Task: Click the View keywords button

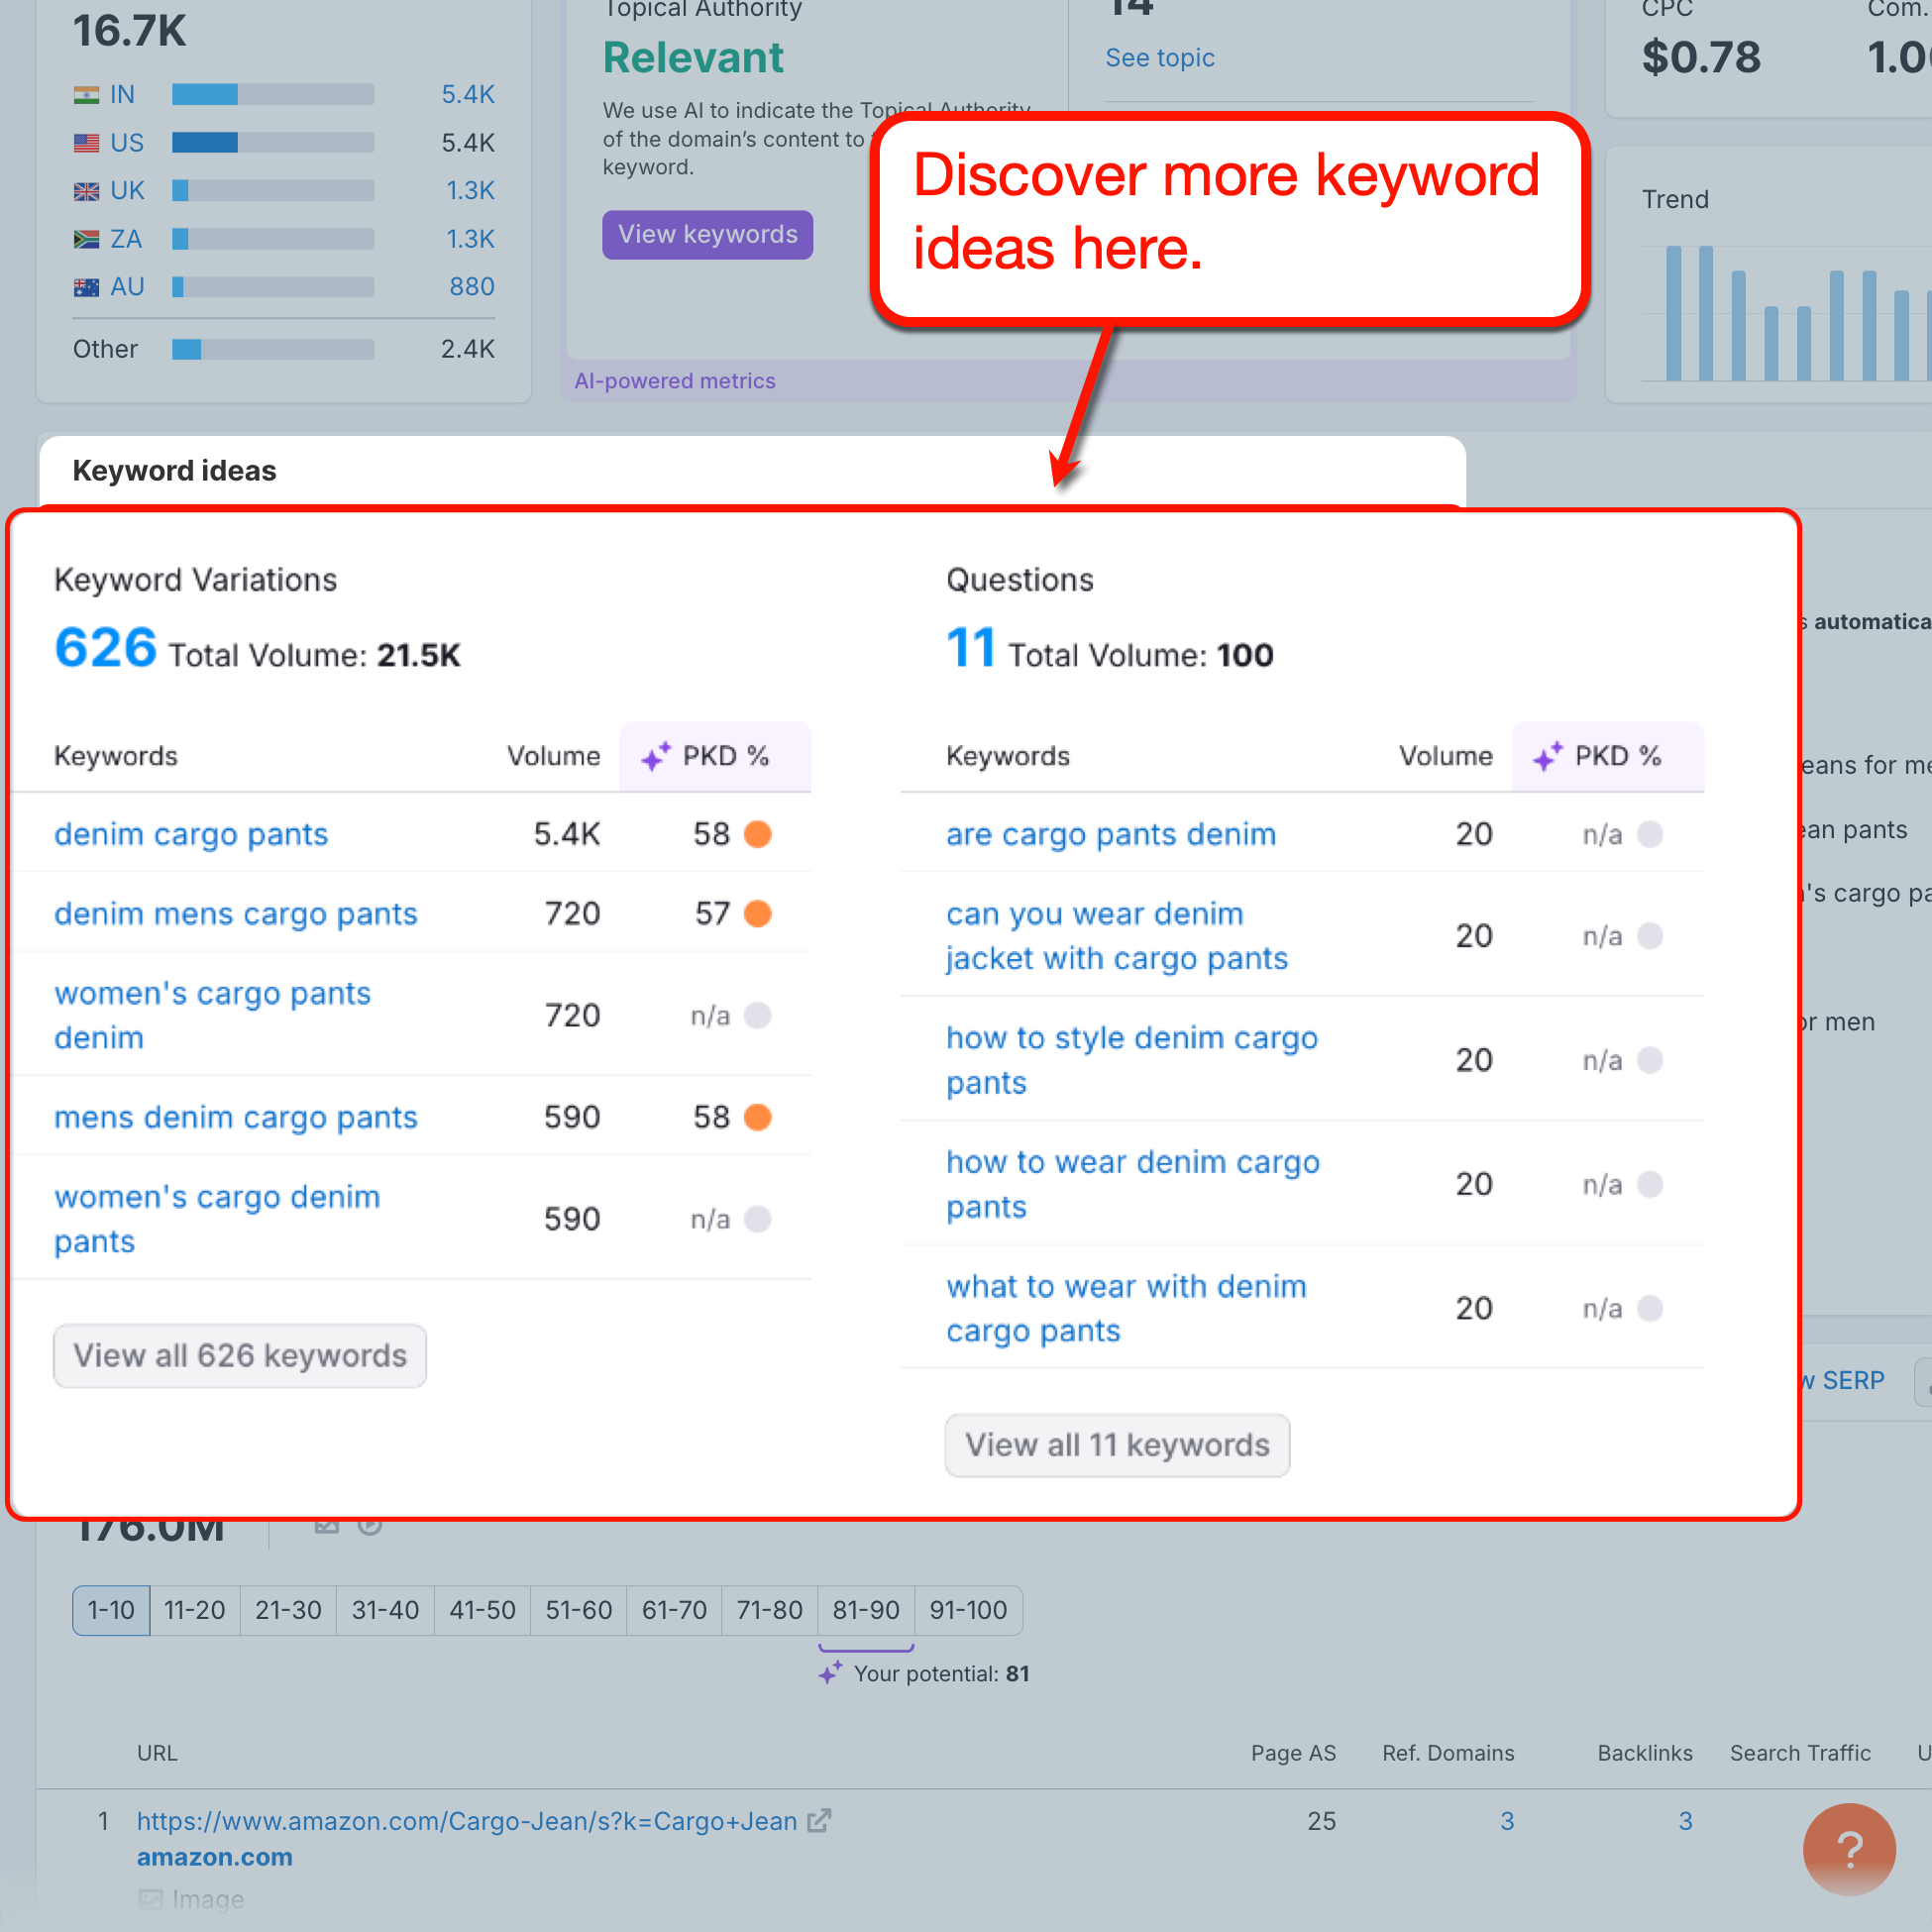Action: (707, 234)
